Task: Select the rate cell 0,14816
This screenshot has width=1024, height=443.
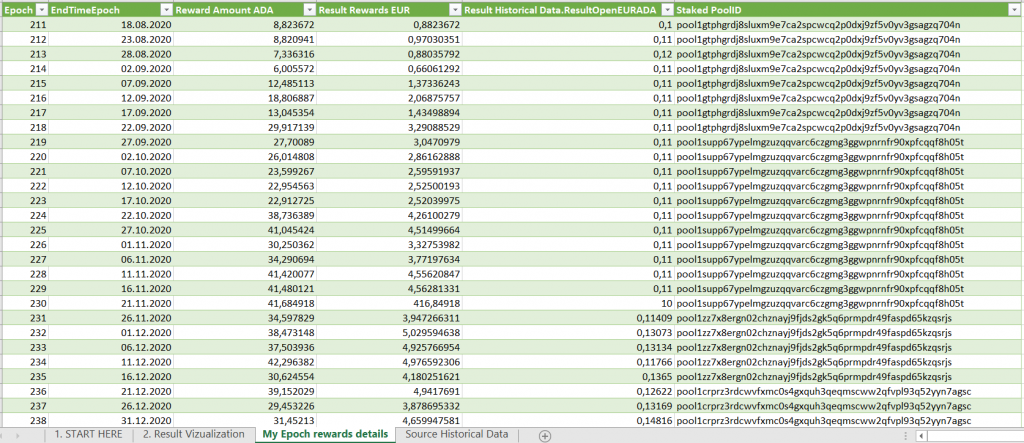Action: click(x=568, y=419)
